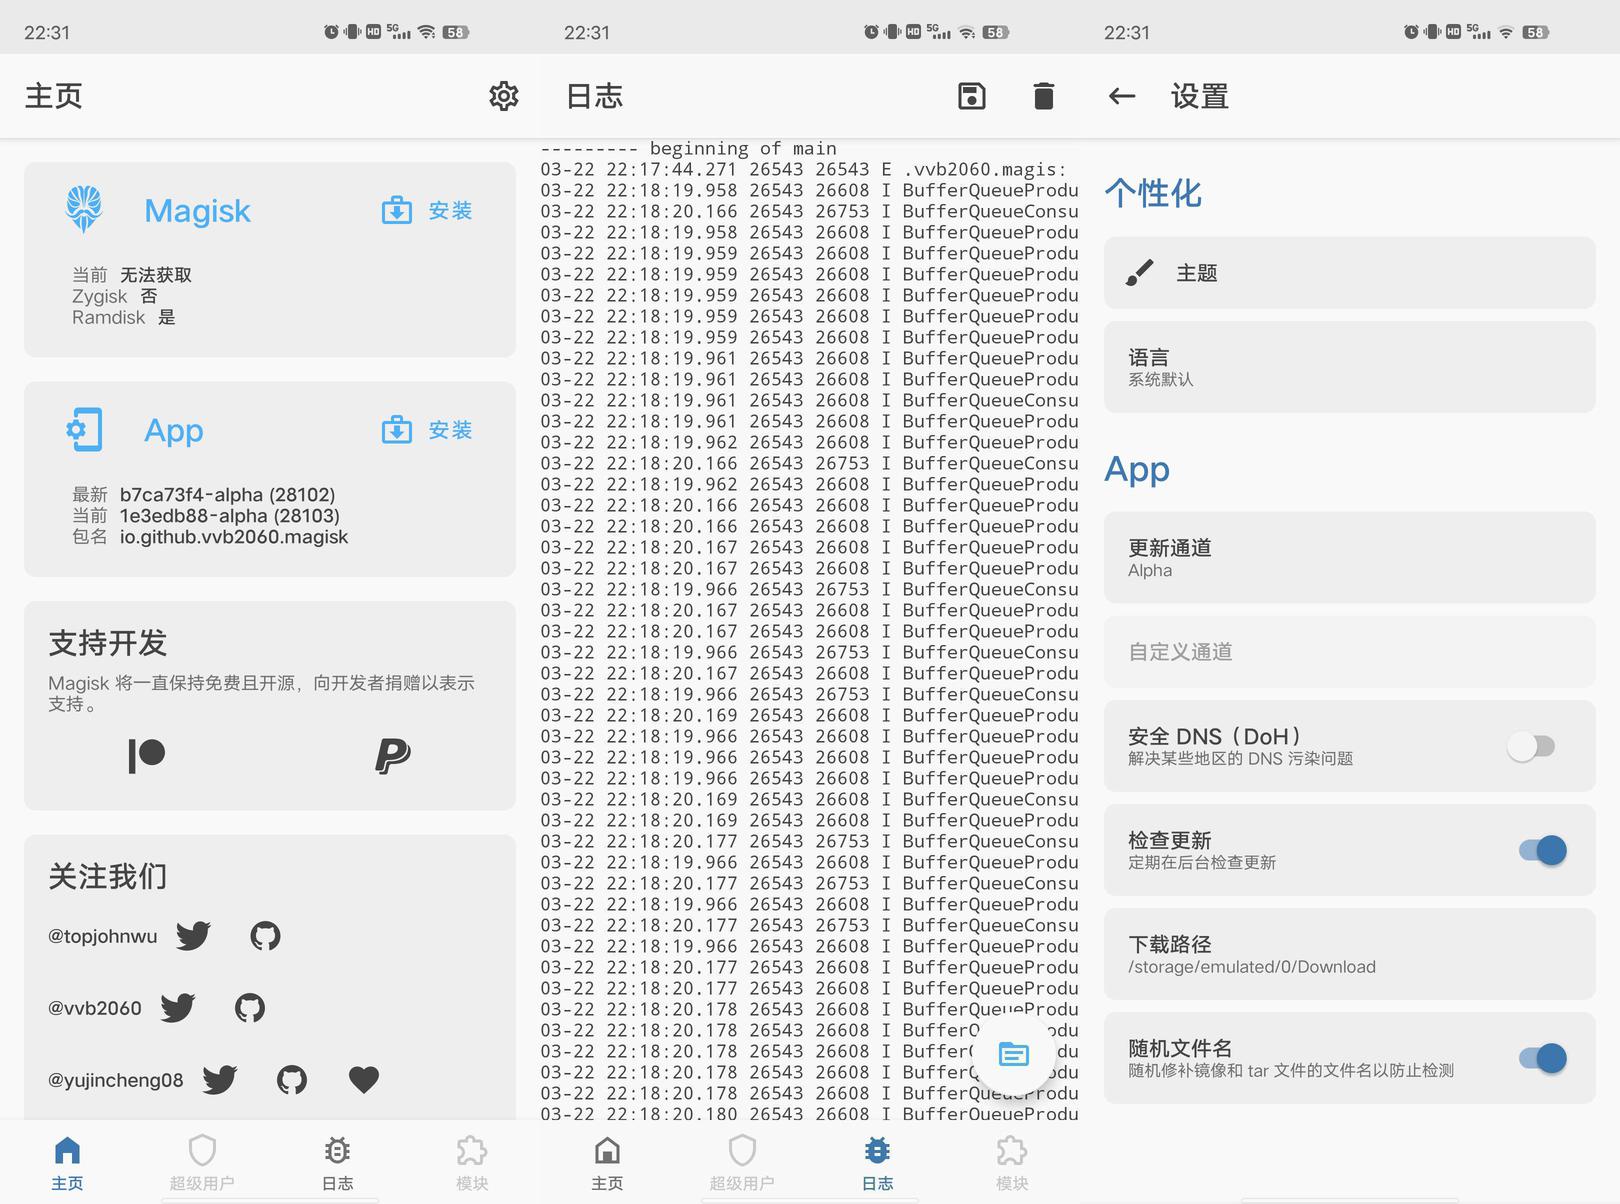Tap the 个性化 section header
This screenshot has width=1620, height=1204.
click(x=1153, y=193)
